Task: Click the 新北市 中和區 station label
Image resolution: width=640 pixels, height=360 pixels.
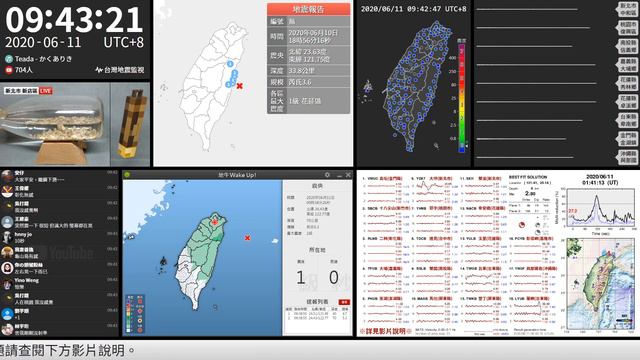Action: pyautogui.click(x=628, y=9)
